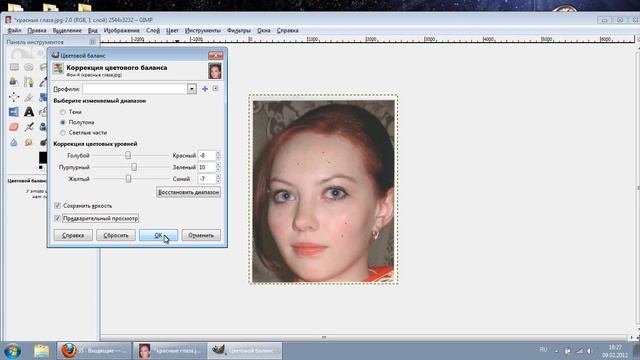The height and width of the screenshot is (360, 640).
Task: Decrease the Зеленый value with down arrow
Action: tap(218, 169)
